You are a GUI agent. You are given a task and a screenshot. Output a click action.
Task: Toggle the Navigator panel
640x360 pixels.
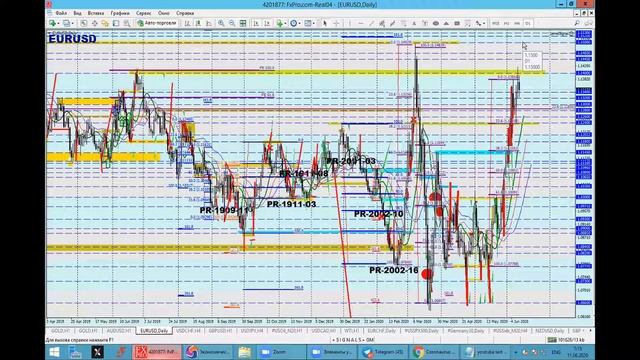(105, 23)
